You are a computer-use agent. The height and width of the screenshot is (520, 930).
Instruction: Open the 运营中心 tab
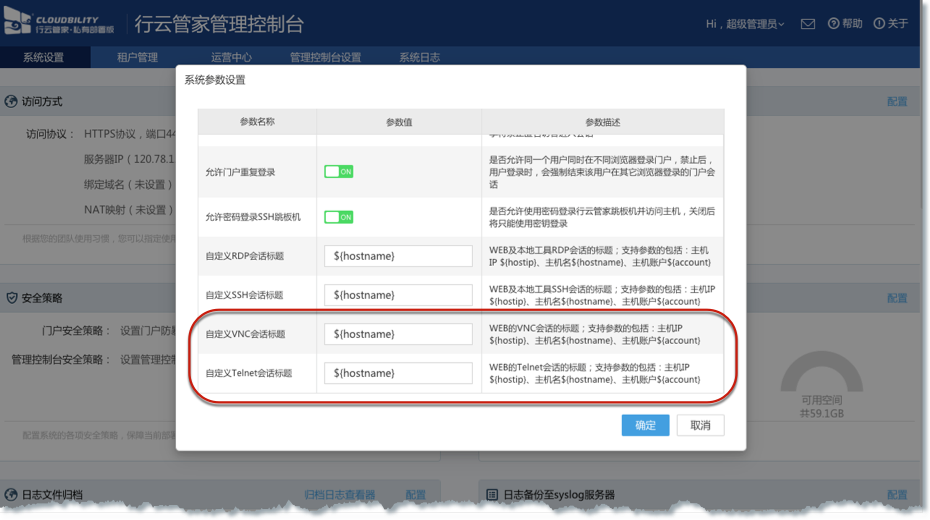(x=231, y=57)
